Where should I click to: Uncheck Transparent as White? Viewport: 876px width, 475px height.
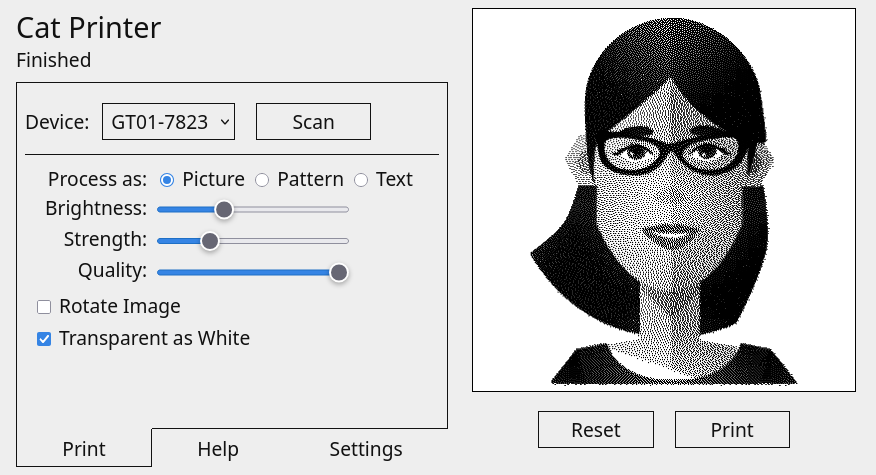[x=44, y=339]
